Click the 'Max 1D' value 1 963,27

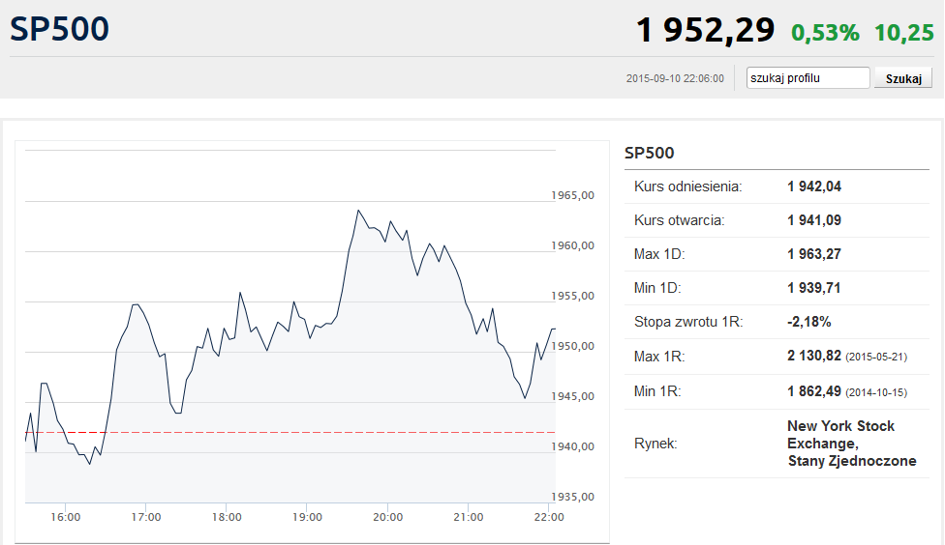tap(814, 254)
